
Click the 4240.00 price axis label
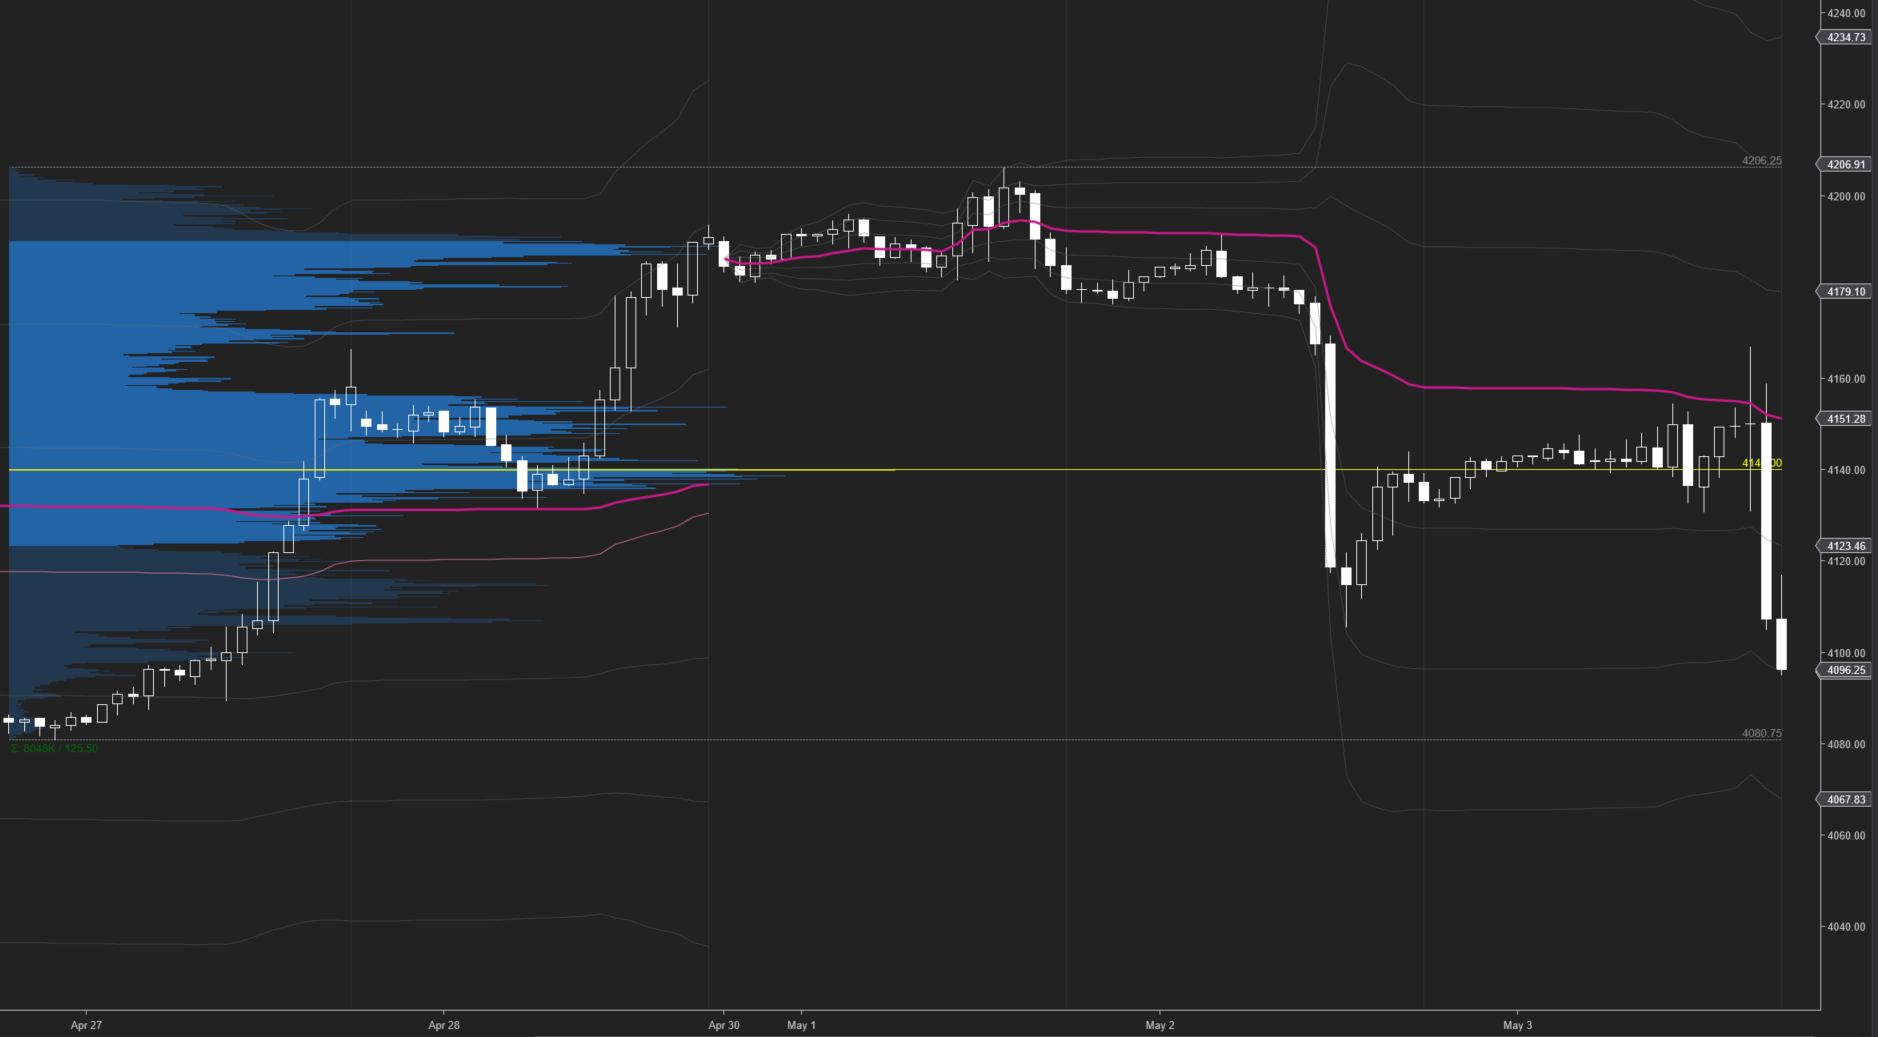point(1846,13)
